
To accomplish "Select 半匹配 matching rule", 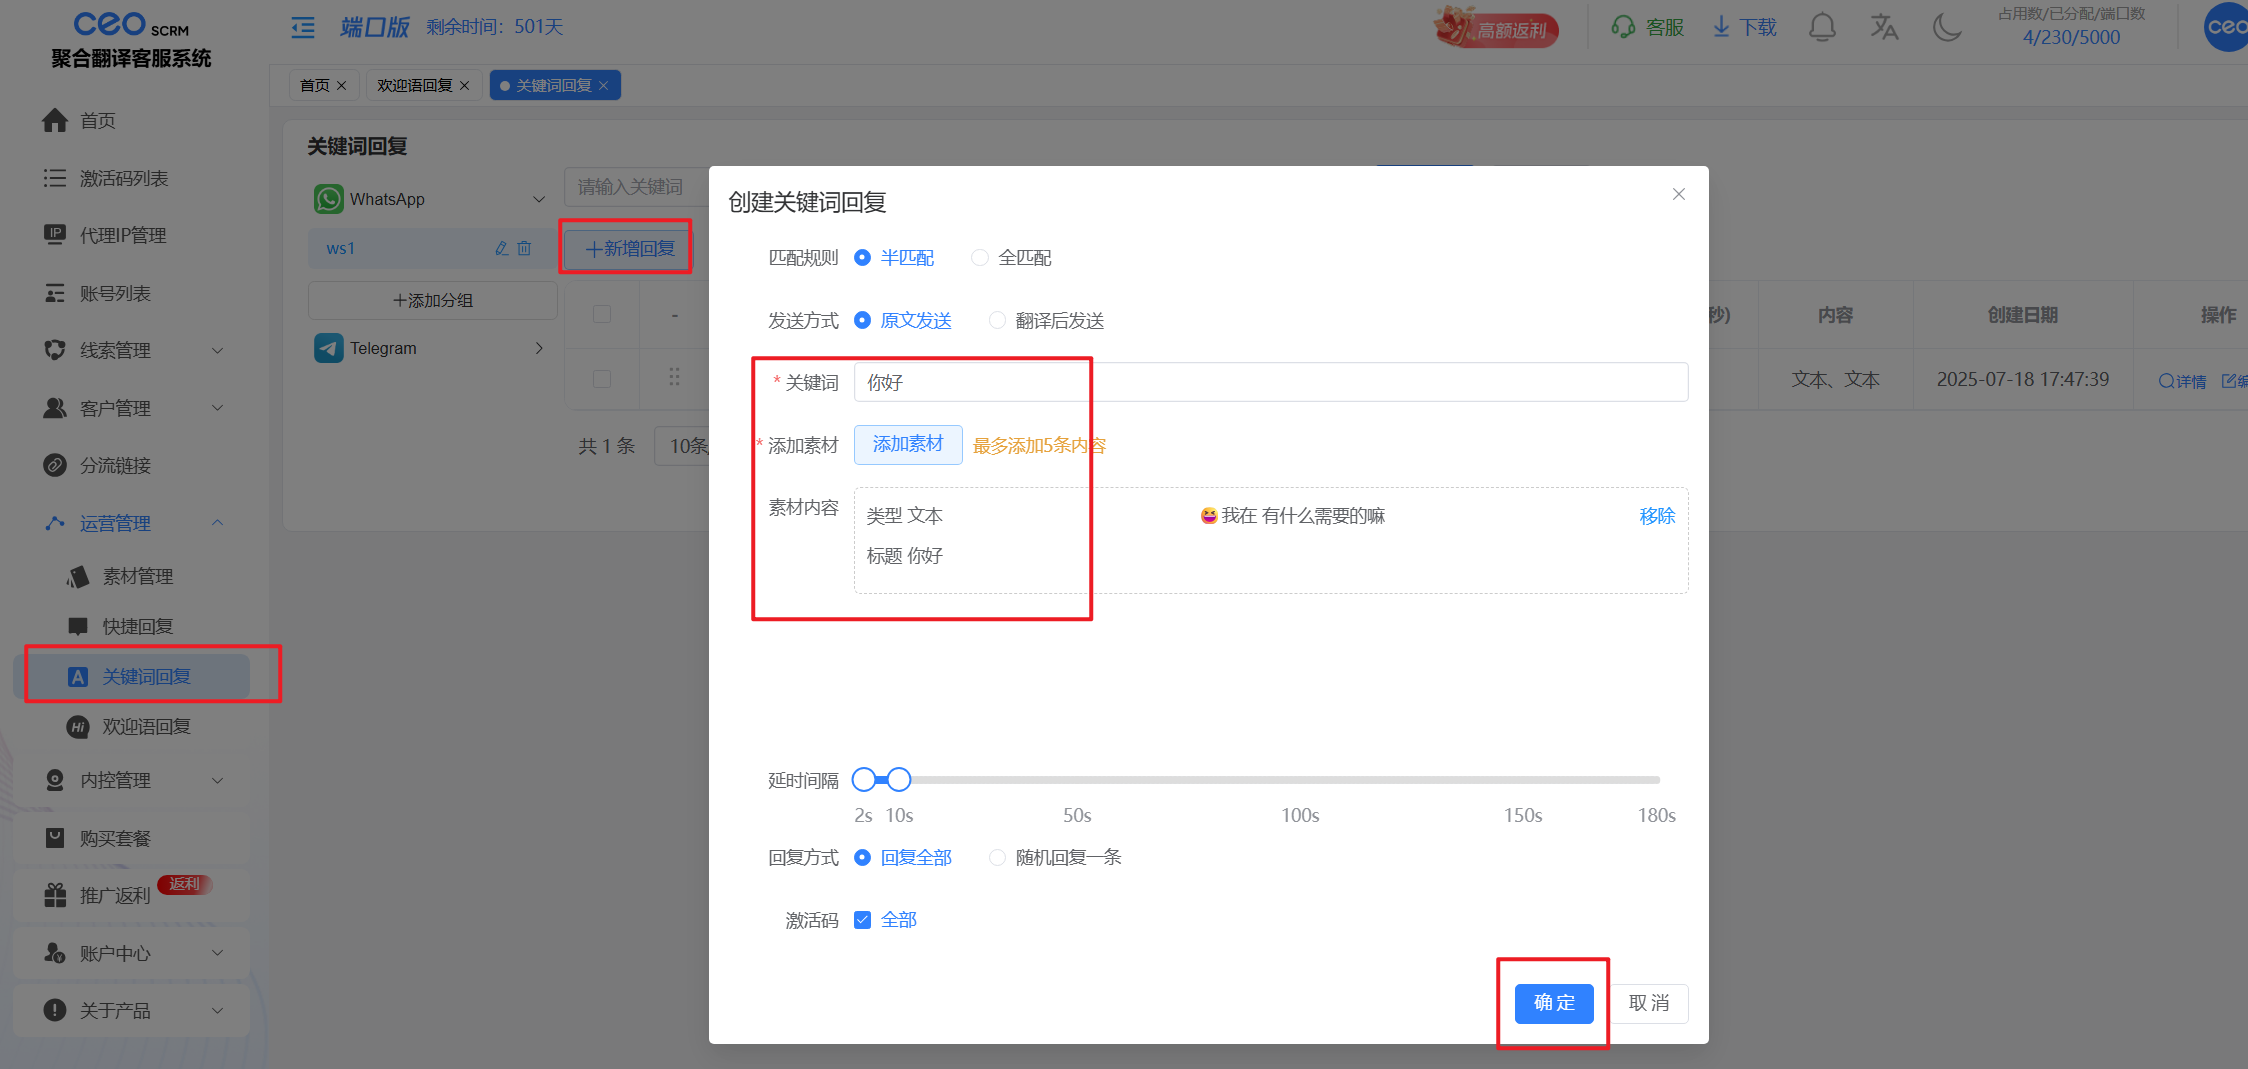I will (x=894, y=258).
